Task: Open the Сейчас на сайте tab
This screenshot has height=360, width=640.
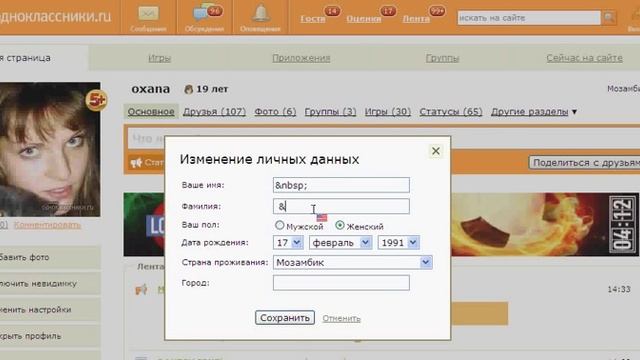Action: tap(584, 58)
